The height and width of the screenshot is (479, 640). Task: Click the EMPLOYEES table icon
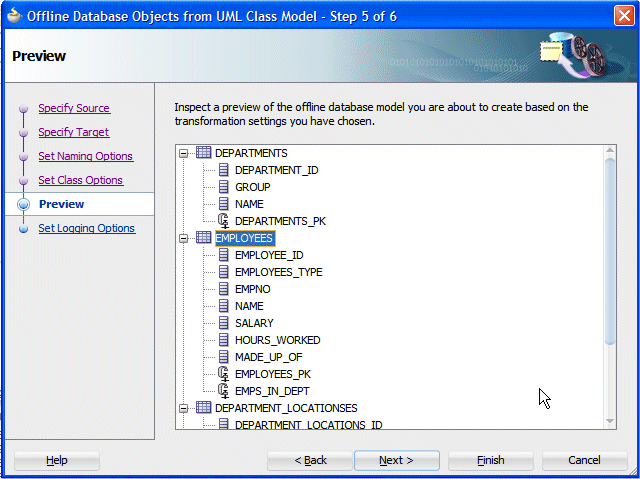pyautogui.click(x=203, y=237)
